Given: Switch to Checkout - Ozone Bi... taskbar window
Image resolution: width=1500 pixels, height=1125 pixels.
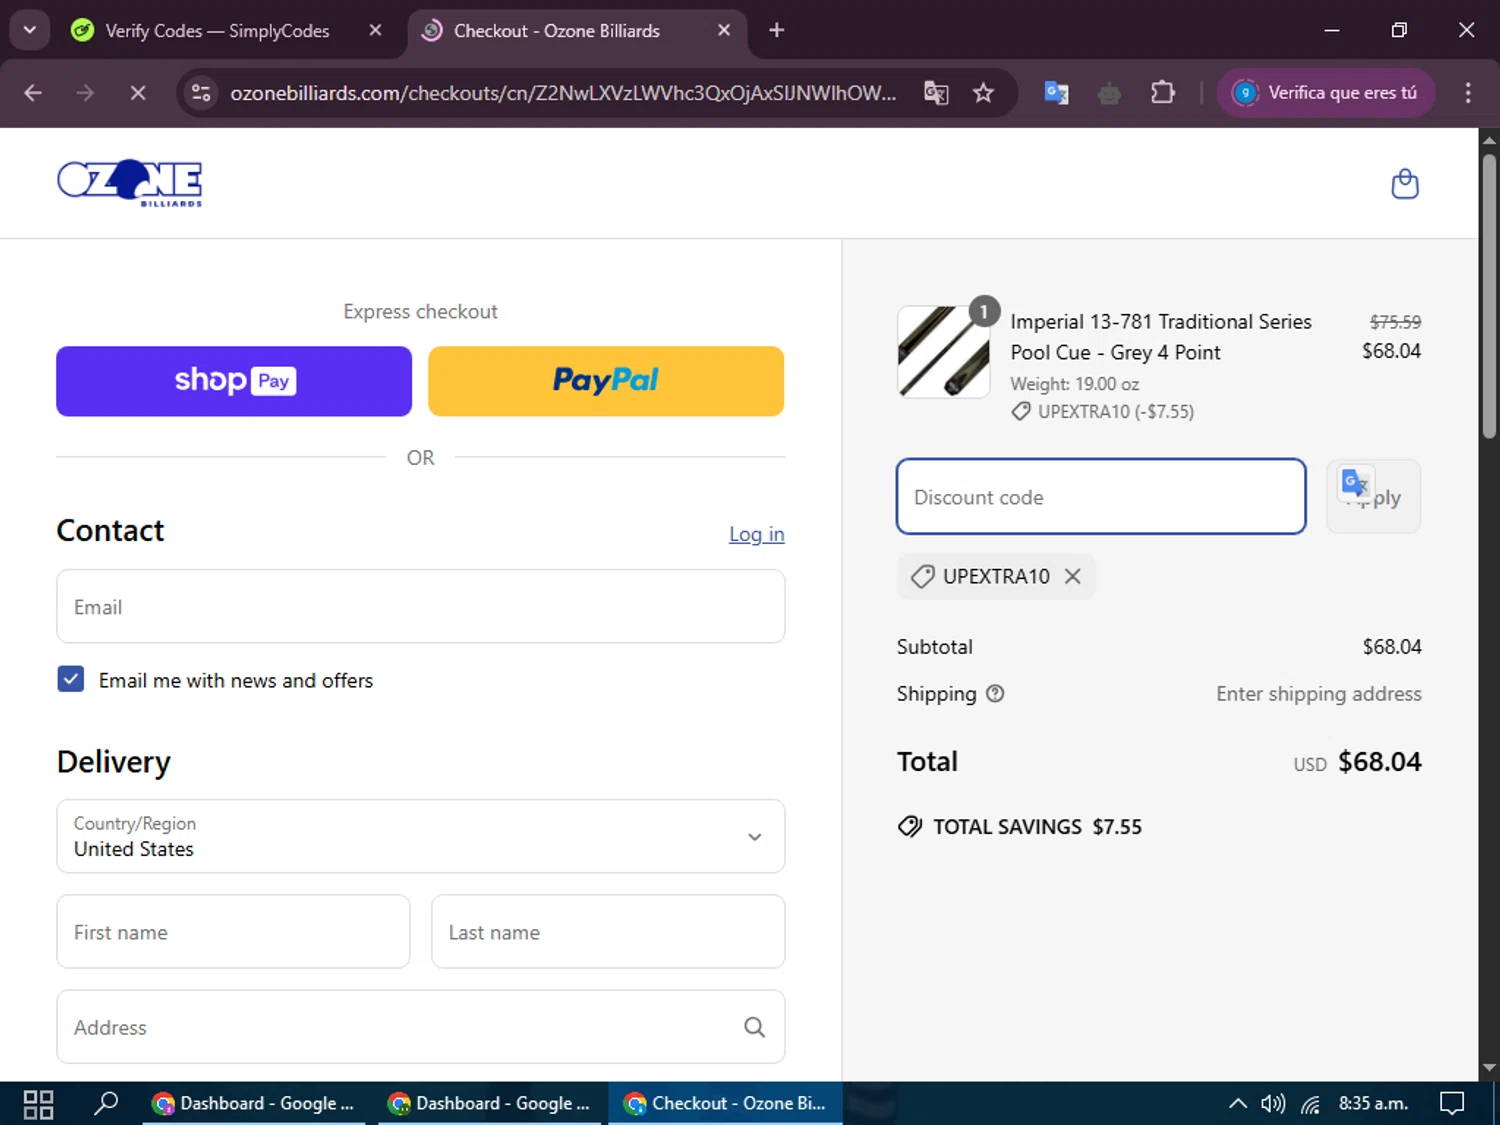Looking at the screenshot, I should pos(726,1104).
